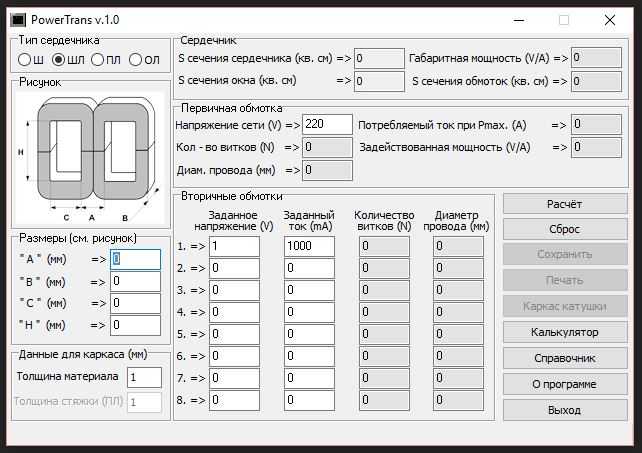Click the "Первичная обмотка" group label
The height and width of the screenshot is (453, 642).
pyautogui.click(x=231, y=108)
